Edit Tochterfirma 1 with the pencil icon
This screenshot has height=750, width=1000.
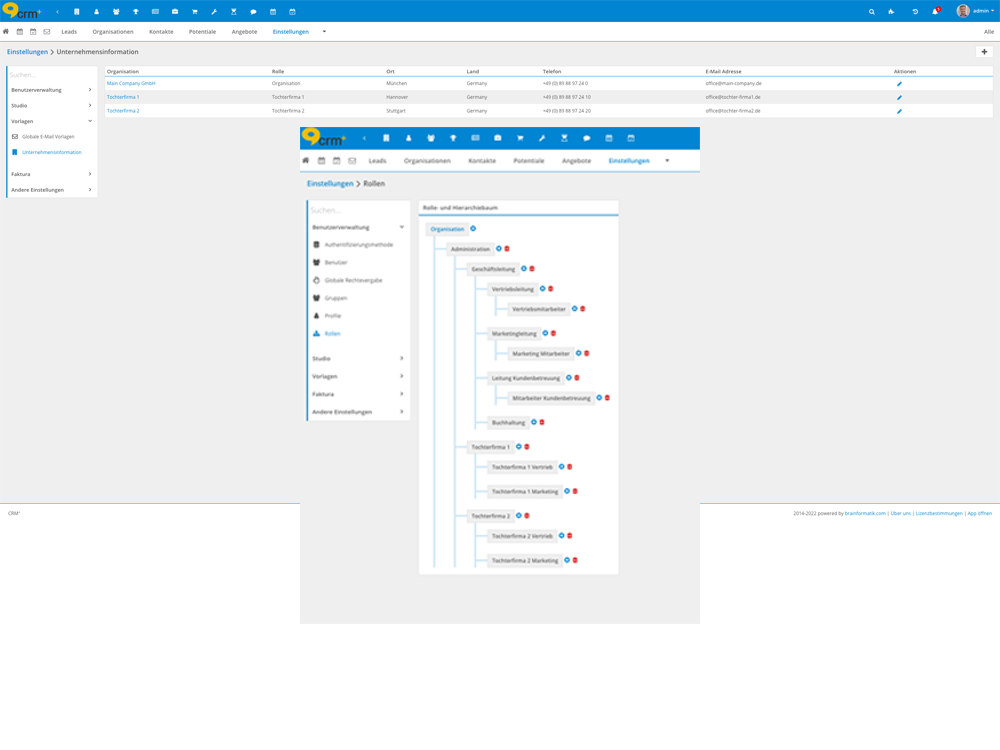[x=899, y=98]
